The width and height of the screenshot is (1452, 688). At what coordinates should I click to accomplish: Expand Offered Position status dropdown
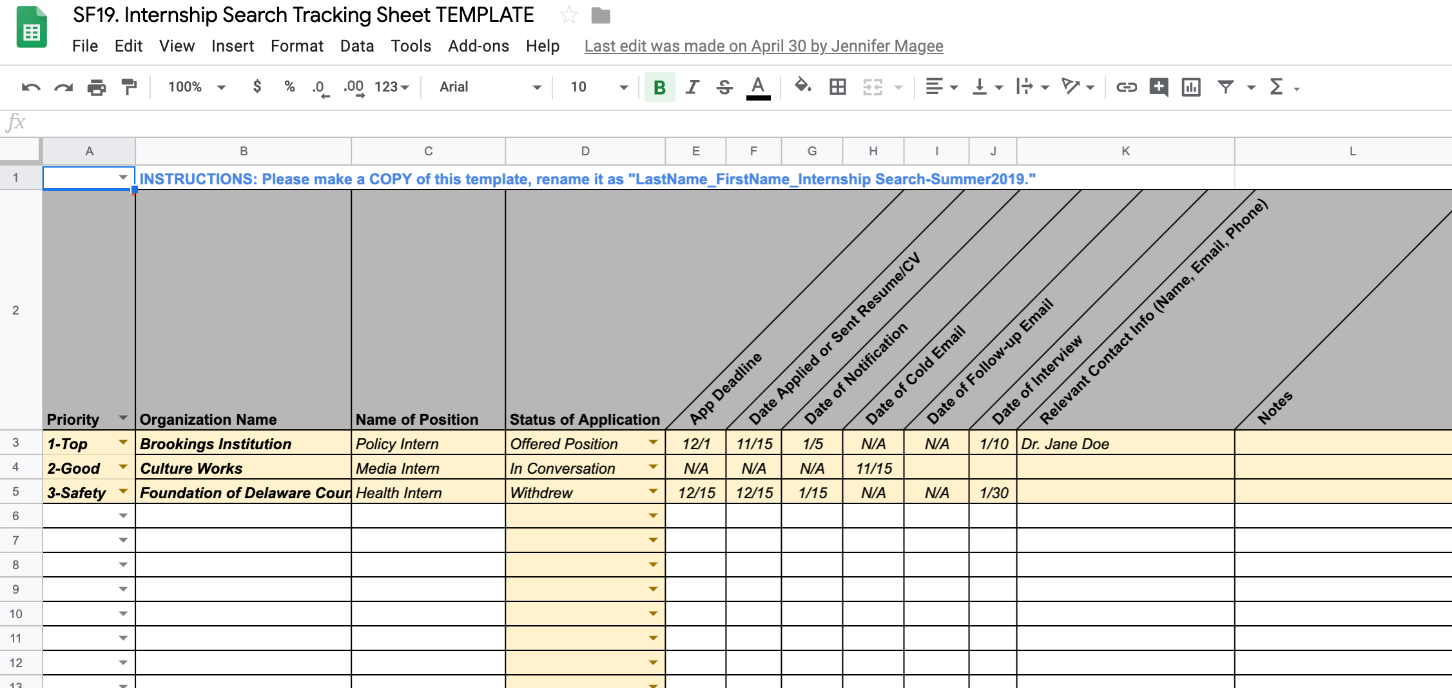654,443
